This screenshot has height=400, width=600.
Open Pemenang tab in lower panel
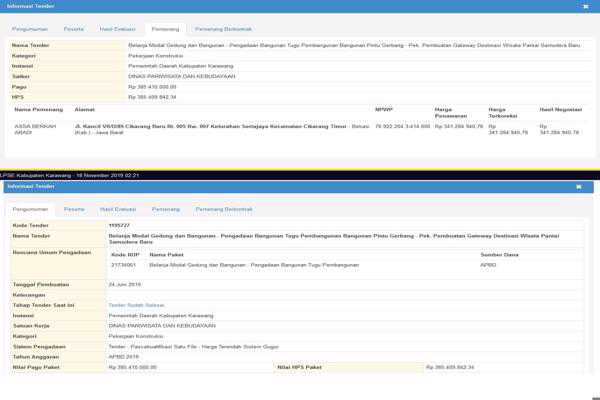(x=166, y=210)
